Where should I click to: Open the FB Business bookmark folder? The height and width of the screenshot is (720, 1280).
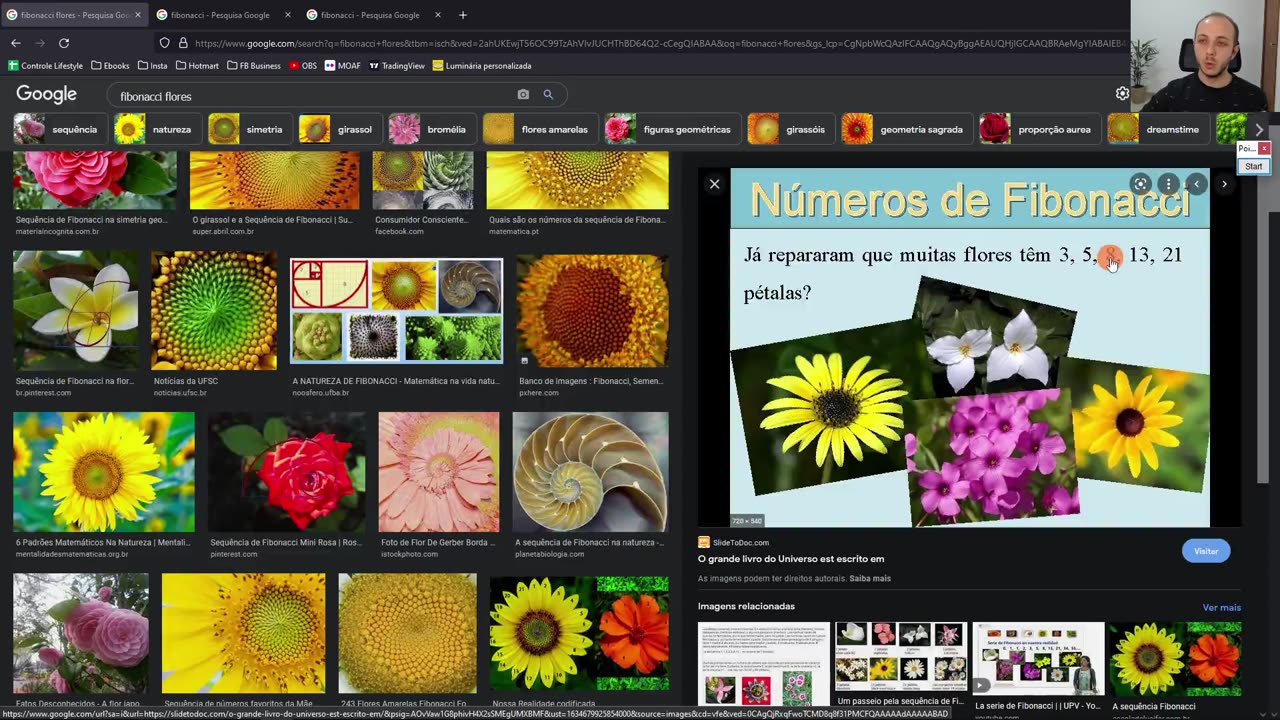click(x=254, y=66)
